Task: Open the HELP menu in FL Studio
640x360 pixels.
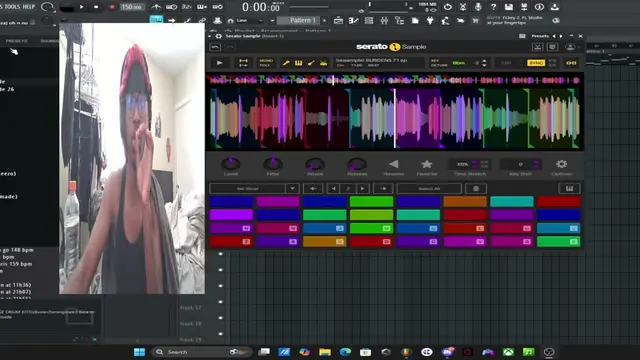Action: (x=29, y=7)
